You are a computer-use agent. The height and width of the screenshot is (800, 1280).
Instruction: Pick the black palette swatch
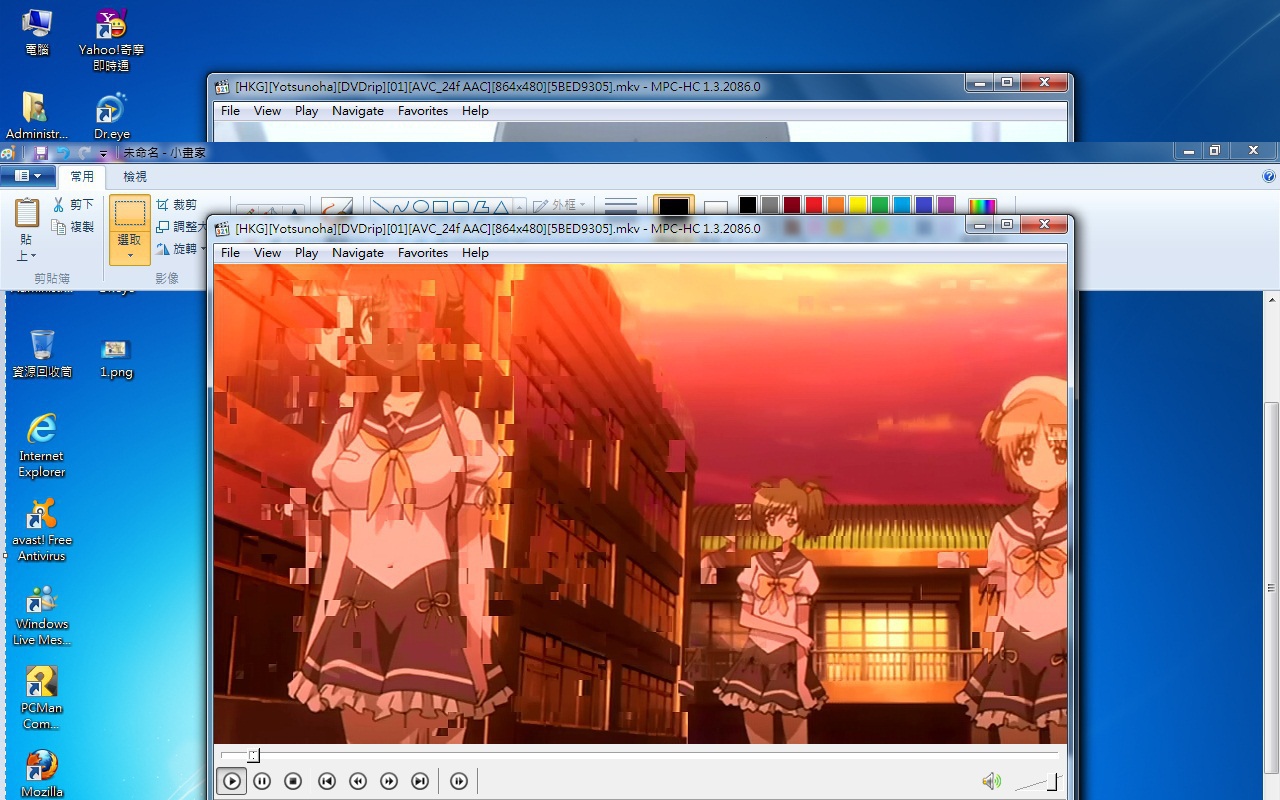pyautogui.click(x=748, y=205)
